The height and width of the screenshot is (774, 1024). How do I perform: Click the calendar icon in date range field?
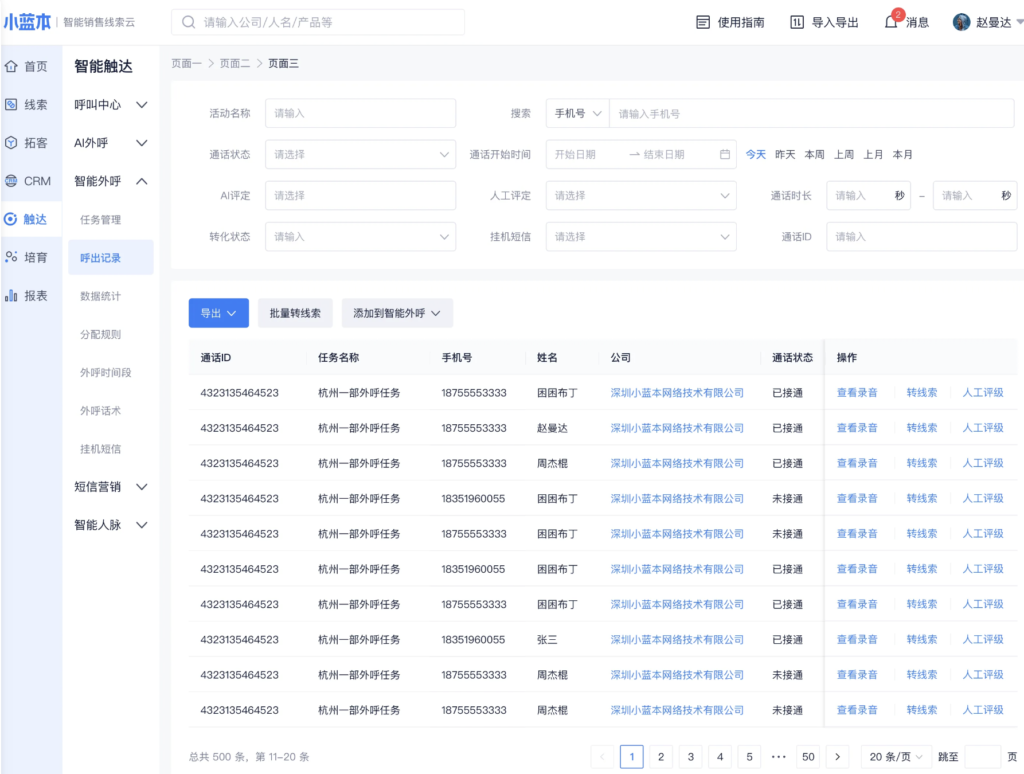coord(725,154)
